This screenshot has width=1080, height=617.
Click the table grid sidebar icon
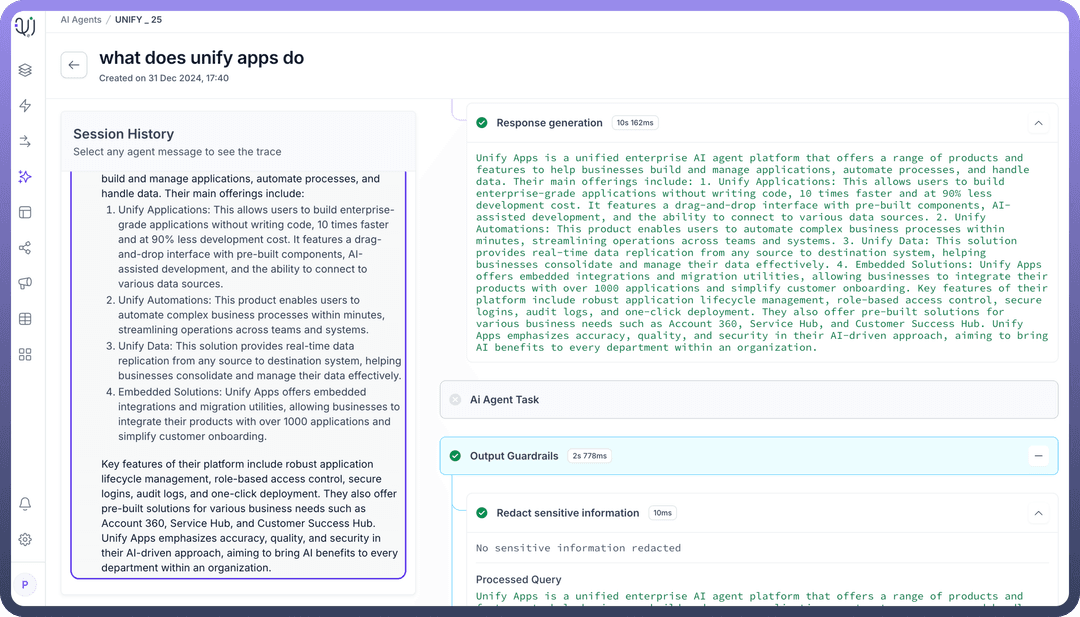click(x=25, y=319)
